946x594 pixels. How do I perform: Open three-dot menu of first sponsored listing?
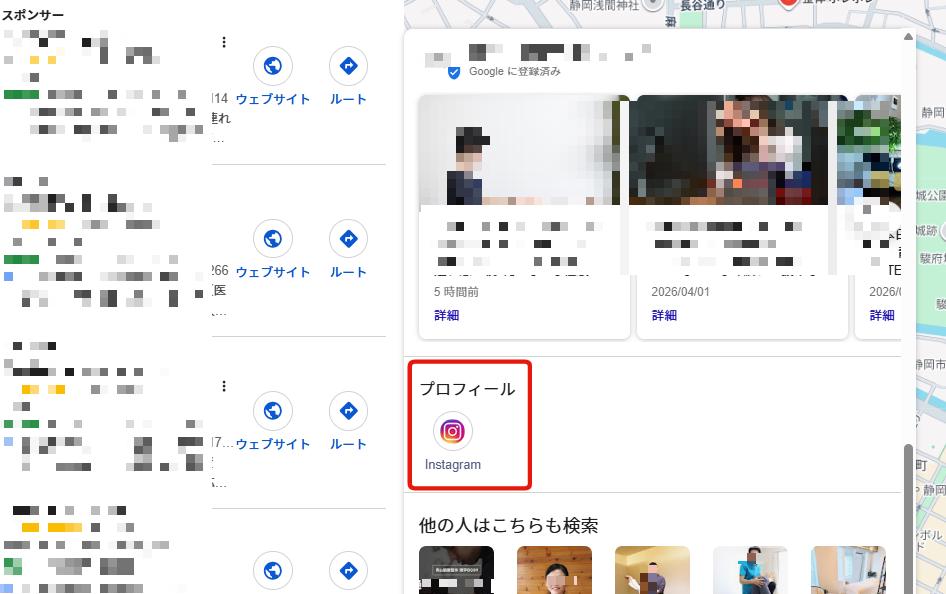pyautogui.click(x=224, y=42)
